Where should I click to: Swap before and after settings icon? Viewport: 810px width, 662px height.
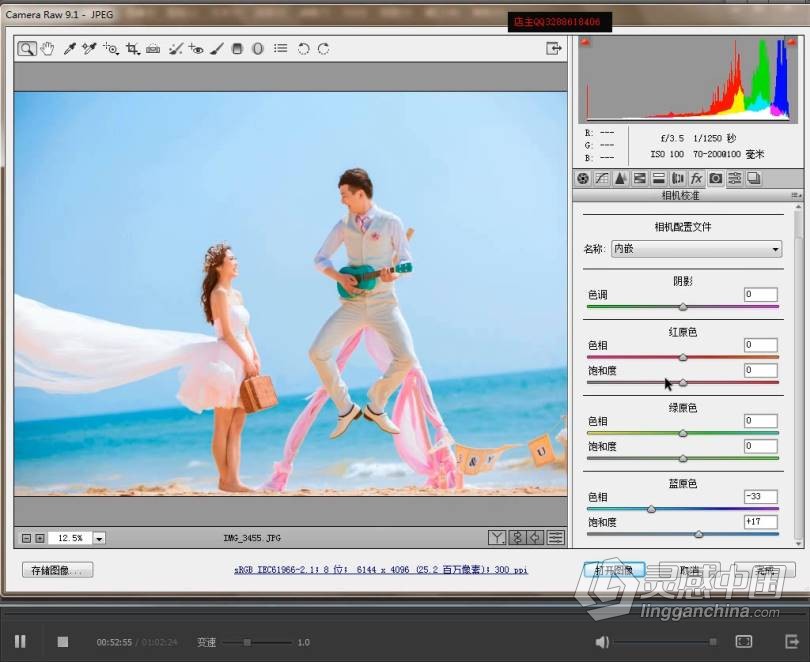point(517,538)
